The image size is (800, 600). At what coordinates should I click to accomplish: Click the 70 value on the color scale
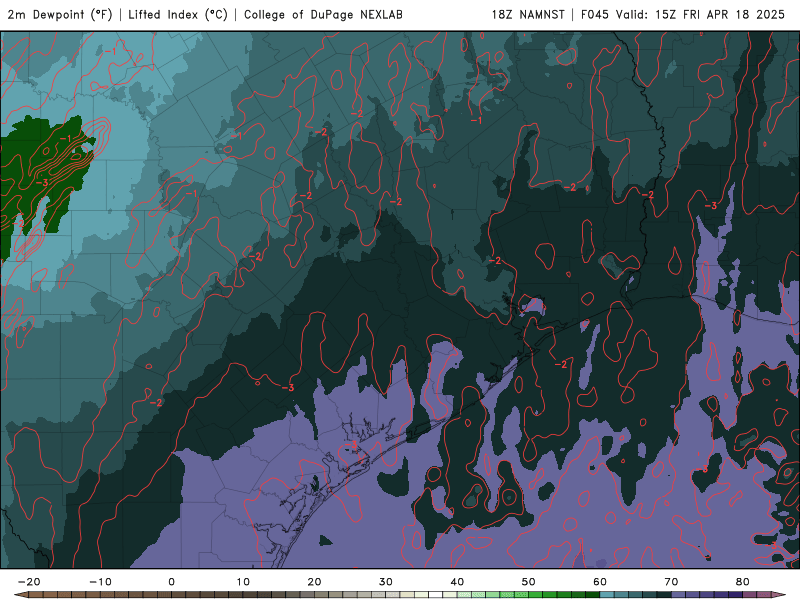coord(671,582)
